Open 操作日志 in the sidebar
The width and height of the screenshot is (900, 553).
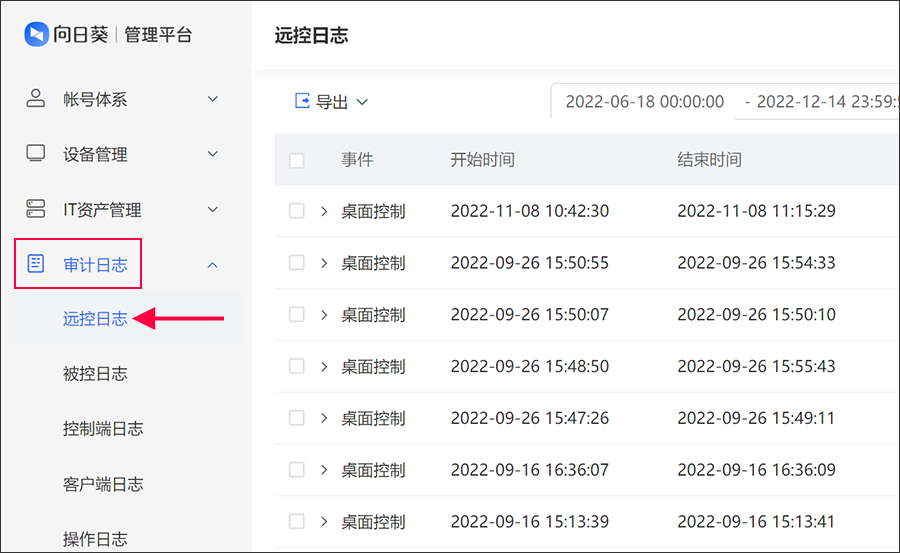point(95,539)
